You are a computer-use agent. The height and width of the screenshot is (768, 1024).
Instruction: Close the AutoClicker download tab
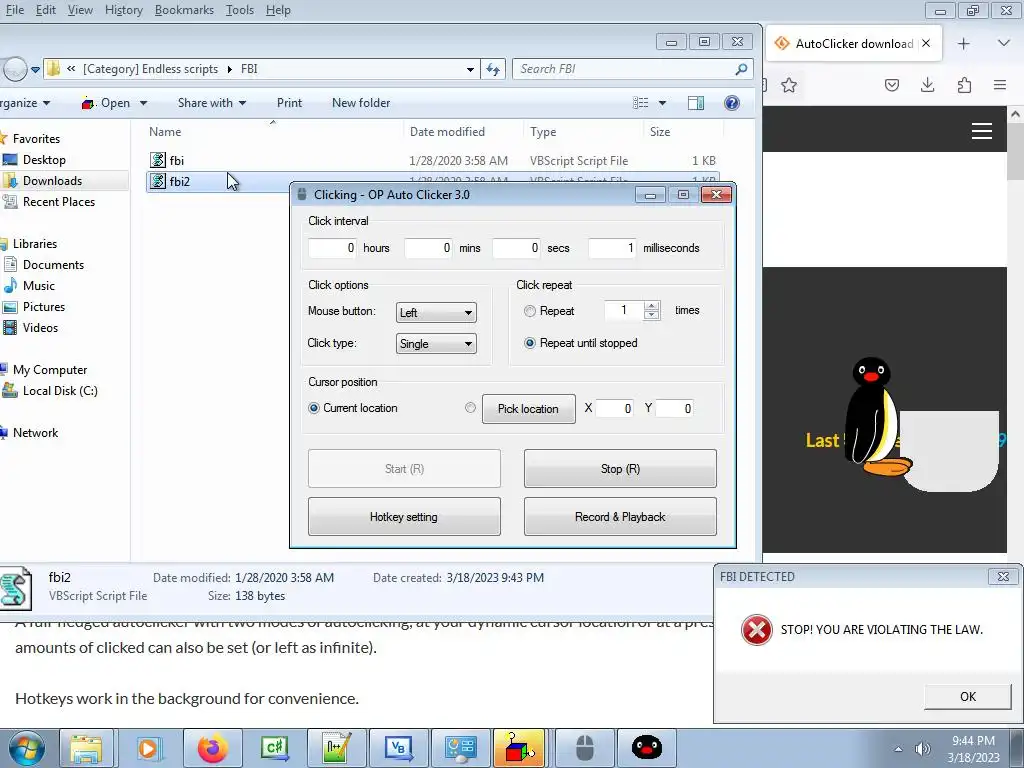pos(926,44)
